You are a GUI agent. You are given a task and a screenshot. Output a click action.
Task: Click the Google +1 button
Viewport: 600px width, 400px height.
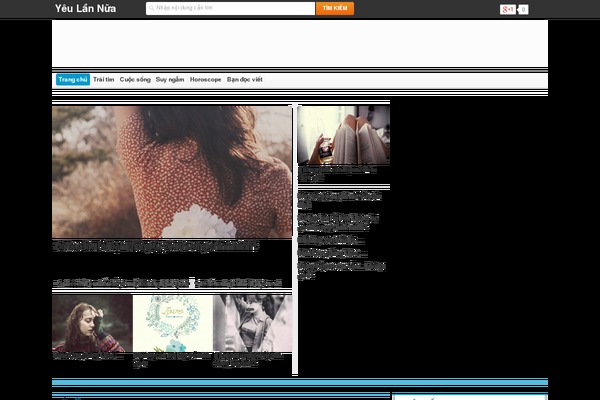[x=508, y=10]
